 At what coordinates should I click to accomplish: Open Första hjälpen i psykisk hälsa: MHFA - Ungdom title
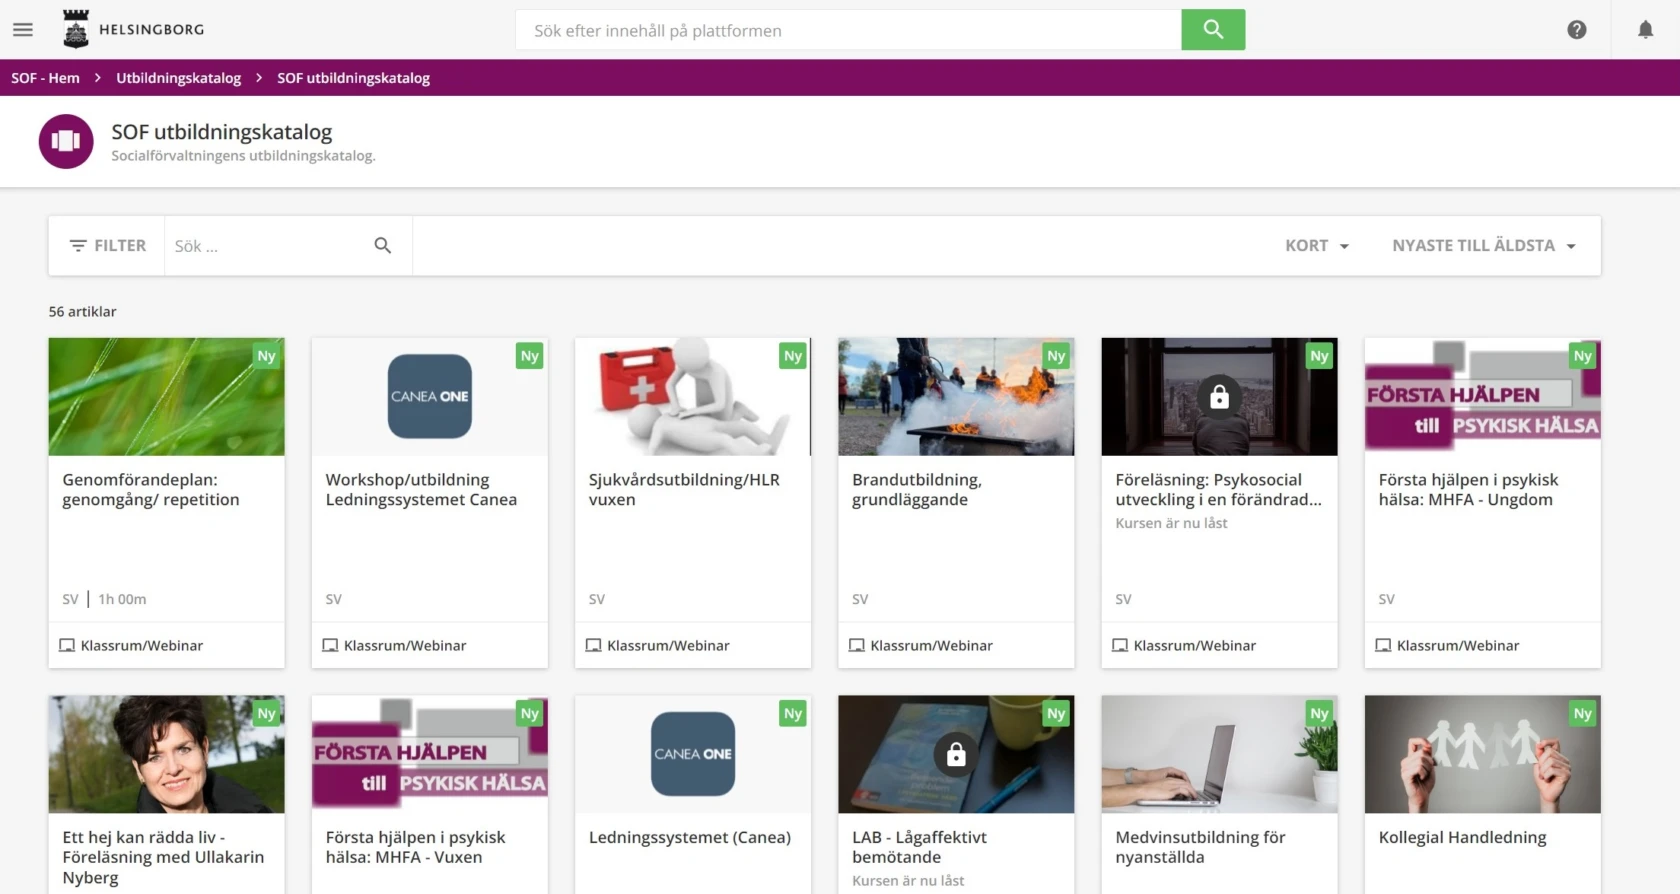[1468, 490]
